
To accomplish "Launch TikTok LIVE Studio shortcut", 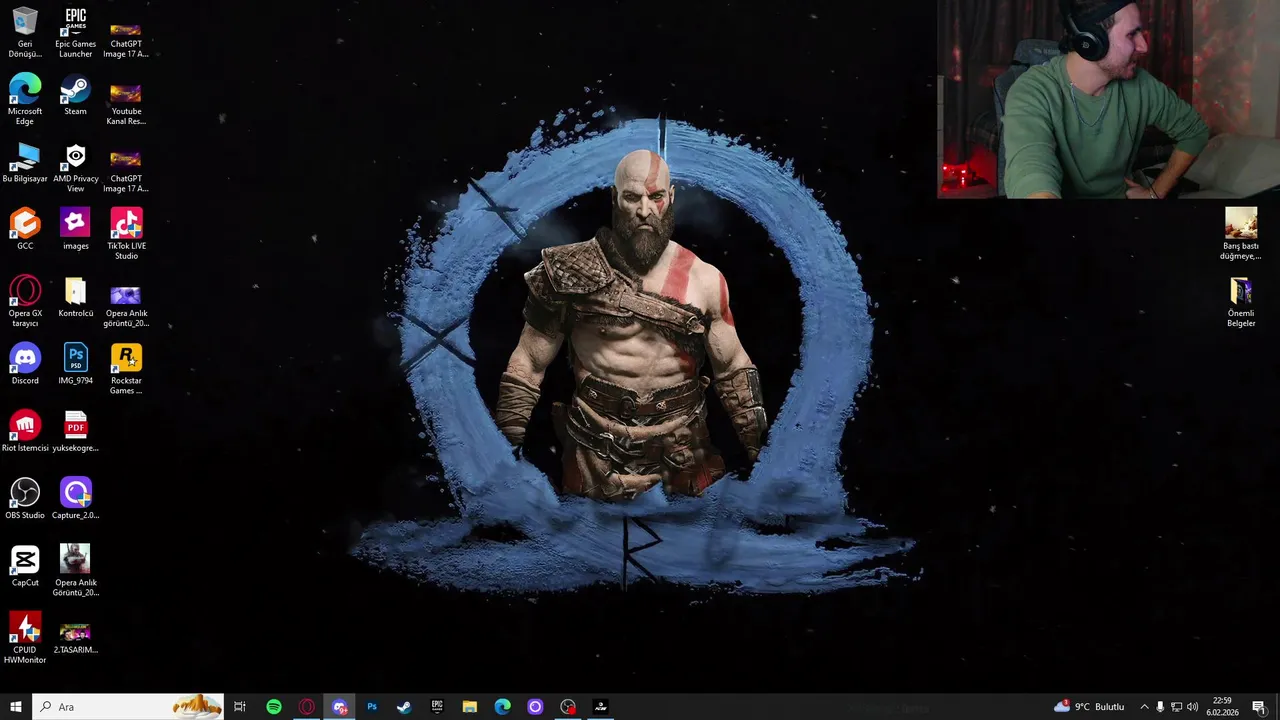I will 126,234.
